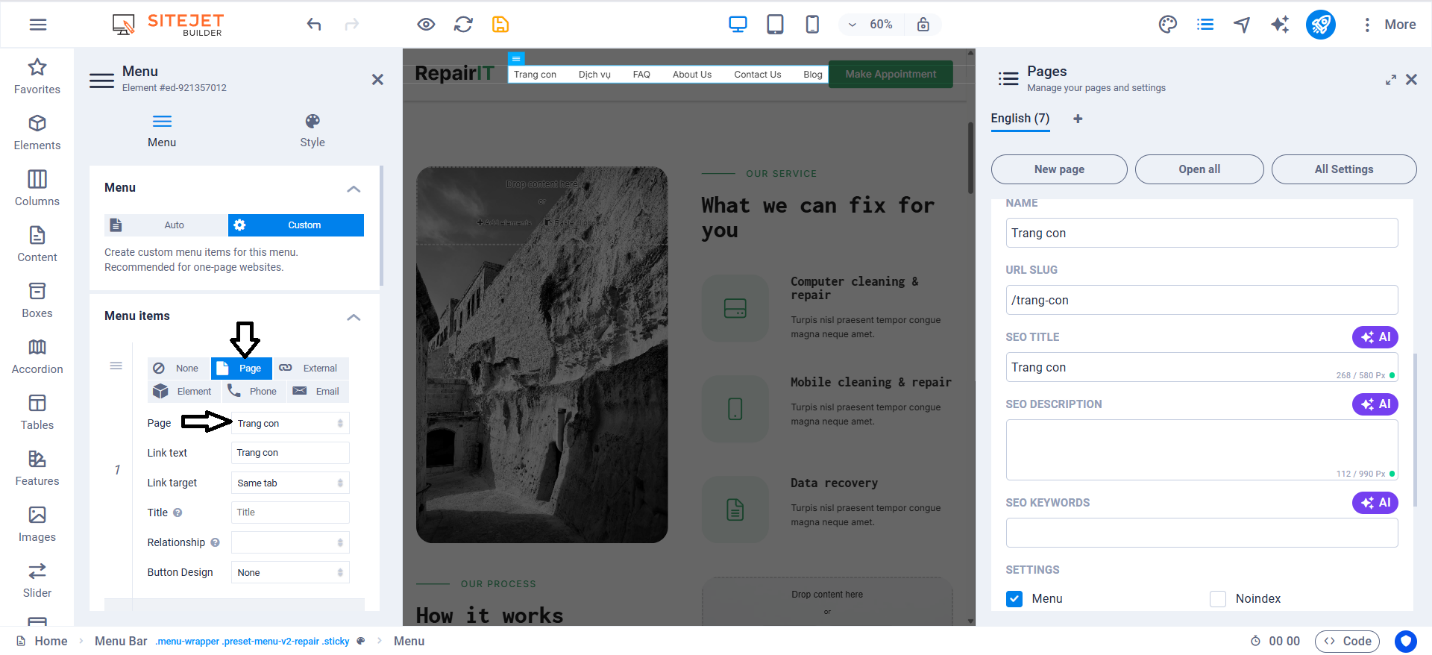Enable the Noindex checkbox

[x=1218, y=599]
